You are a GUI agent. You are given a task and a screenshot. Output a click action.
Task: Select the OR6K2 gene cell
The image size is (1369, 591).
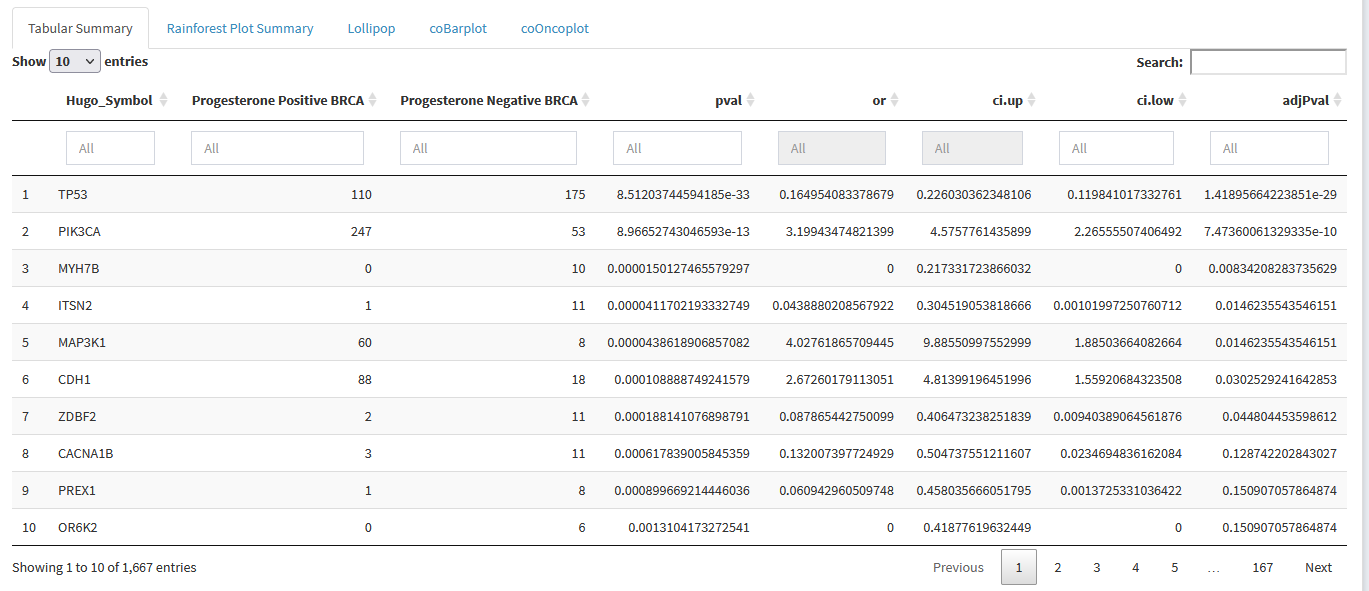pos(77,527)
